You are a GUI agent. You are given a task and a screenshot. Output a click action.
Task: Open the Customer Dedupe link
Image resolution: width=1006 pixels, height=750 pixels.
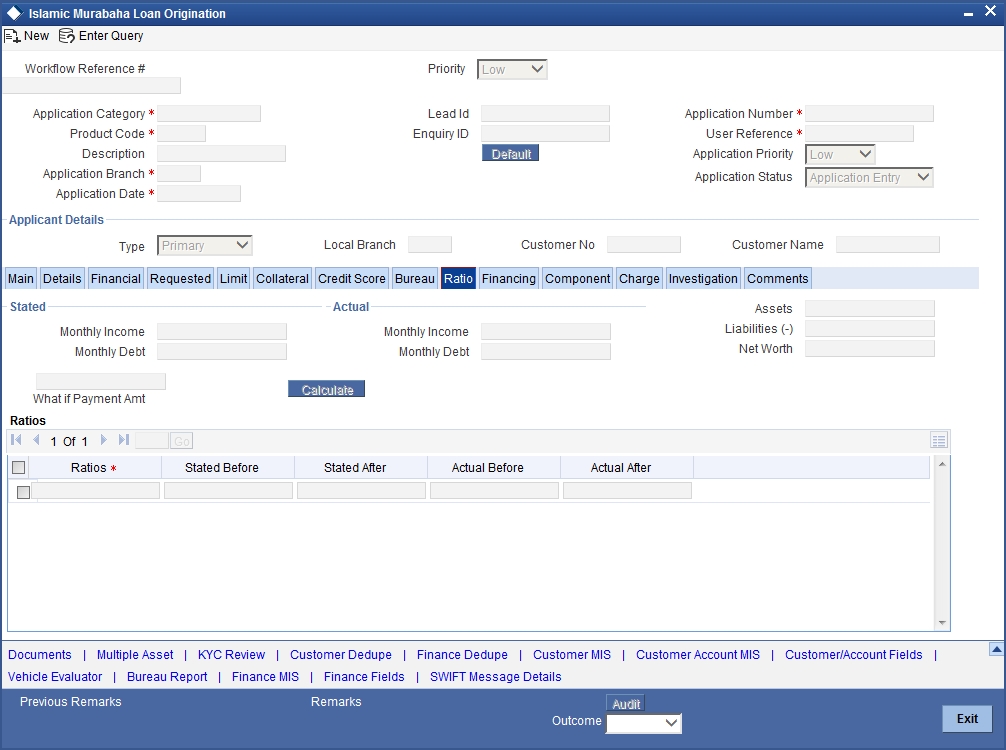click(x=341, y=654)
